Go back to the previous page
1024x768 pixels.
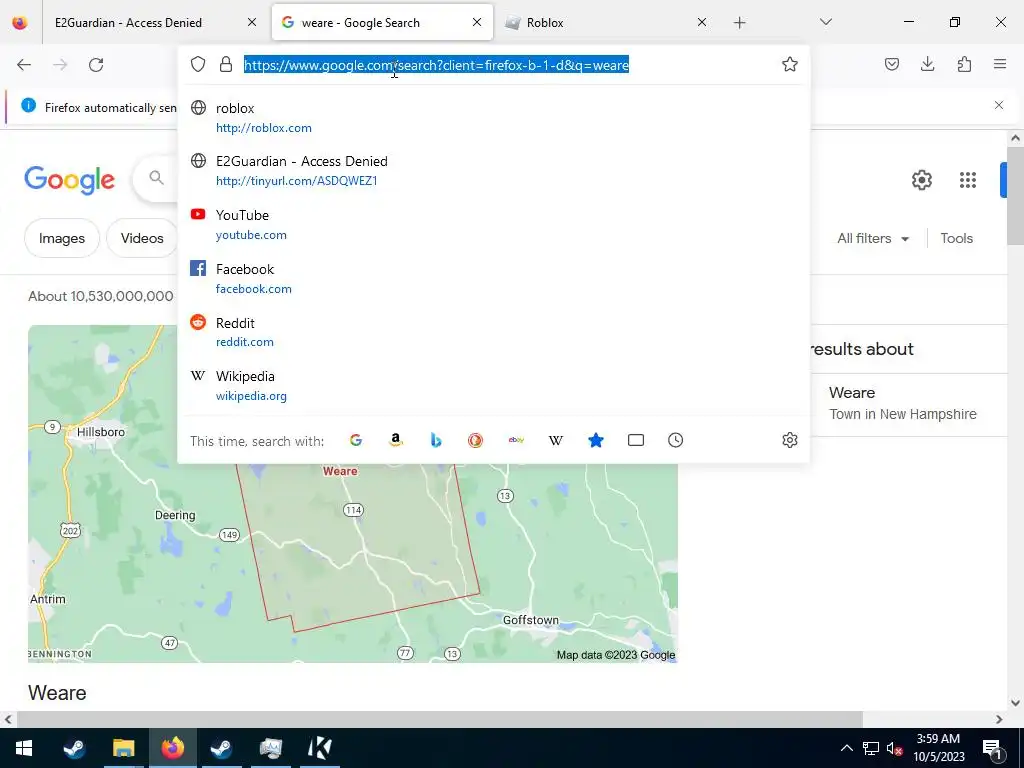24,65
